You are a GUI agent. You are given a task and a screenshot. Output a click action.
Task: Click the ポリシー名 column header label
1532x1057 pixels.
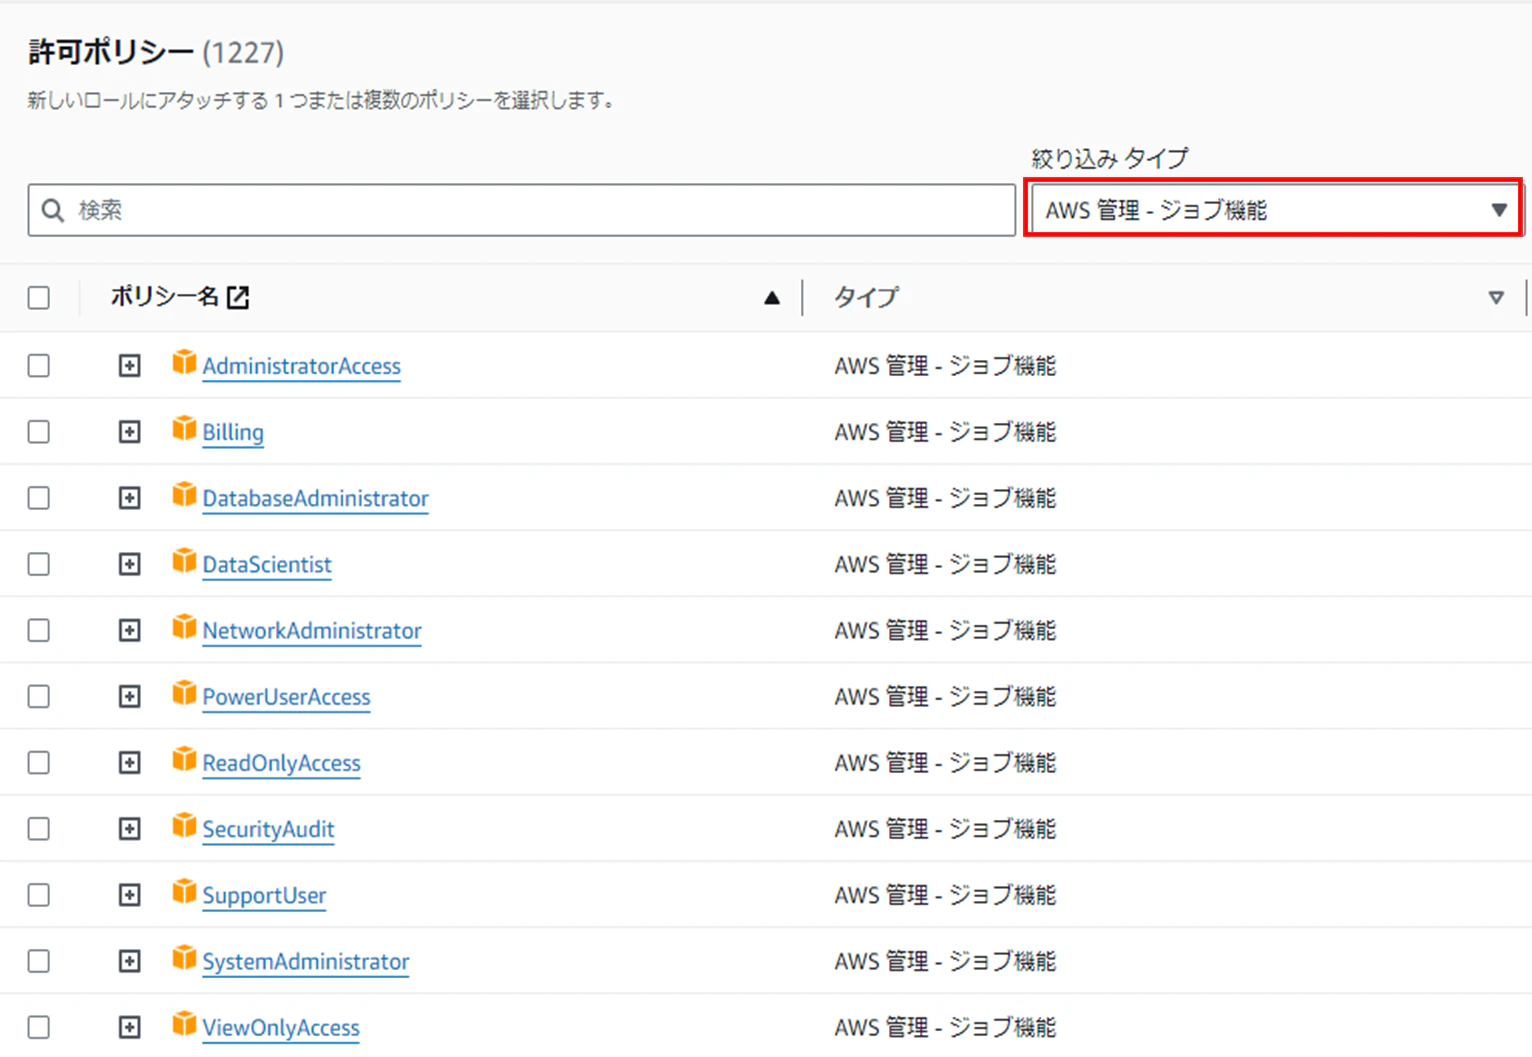(164, 297)
